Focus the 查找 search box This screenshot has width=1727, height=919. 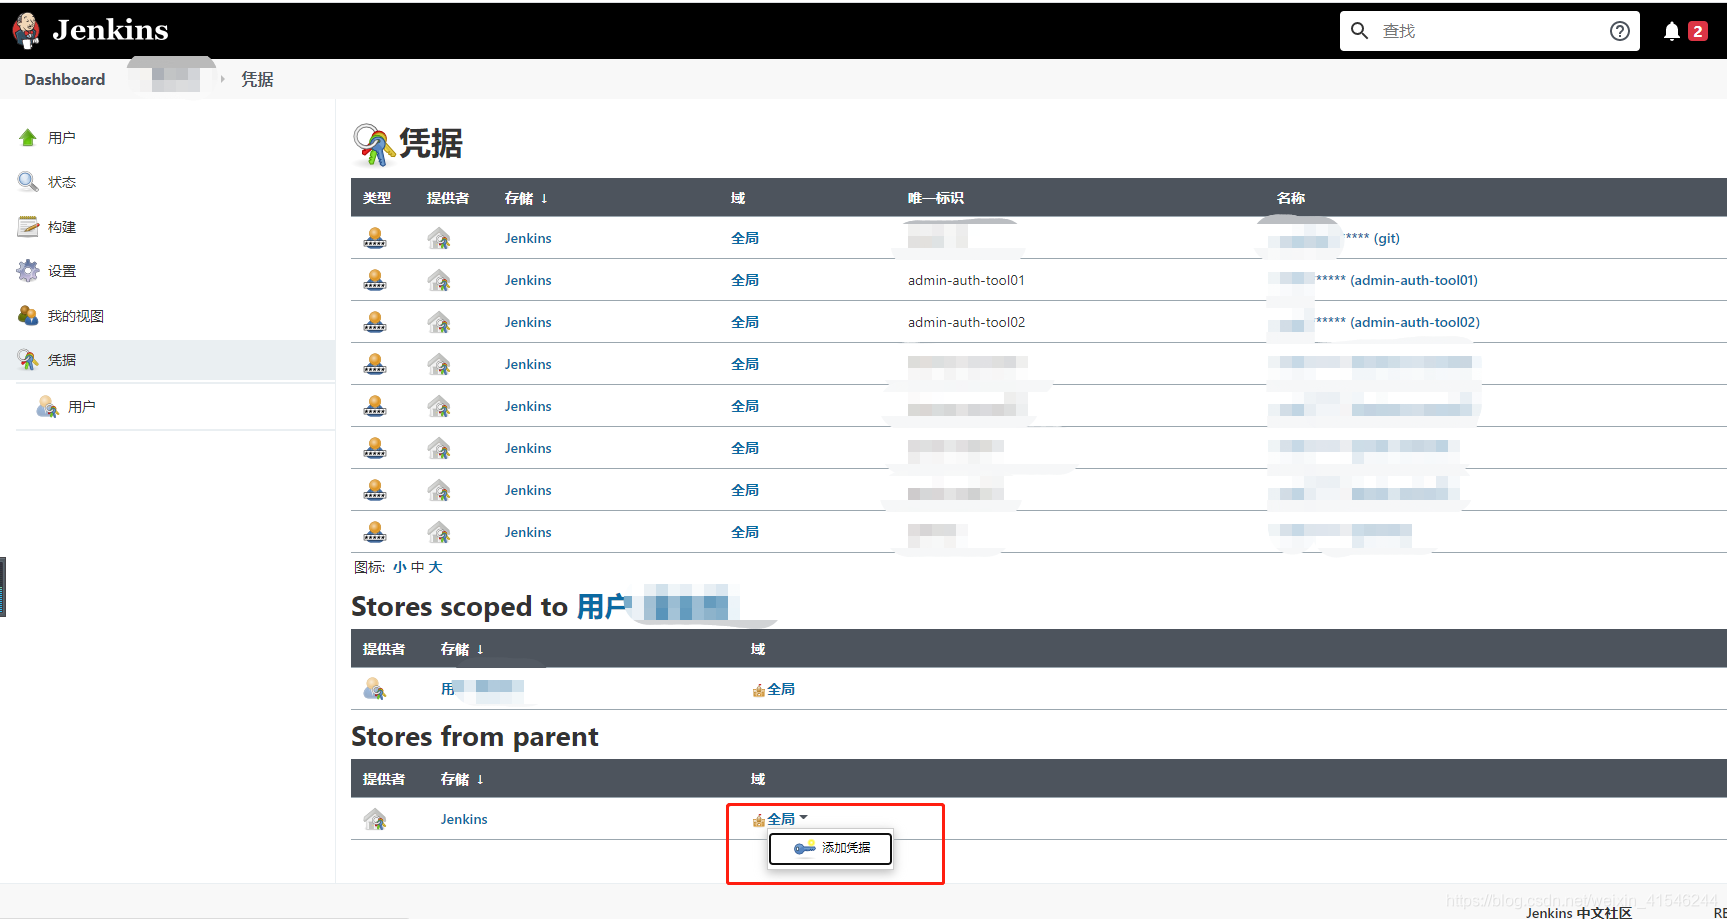[1489, 31]
